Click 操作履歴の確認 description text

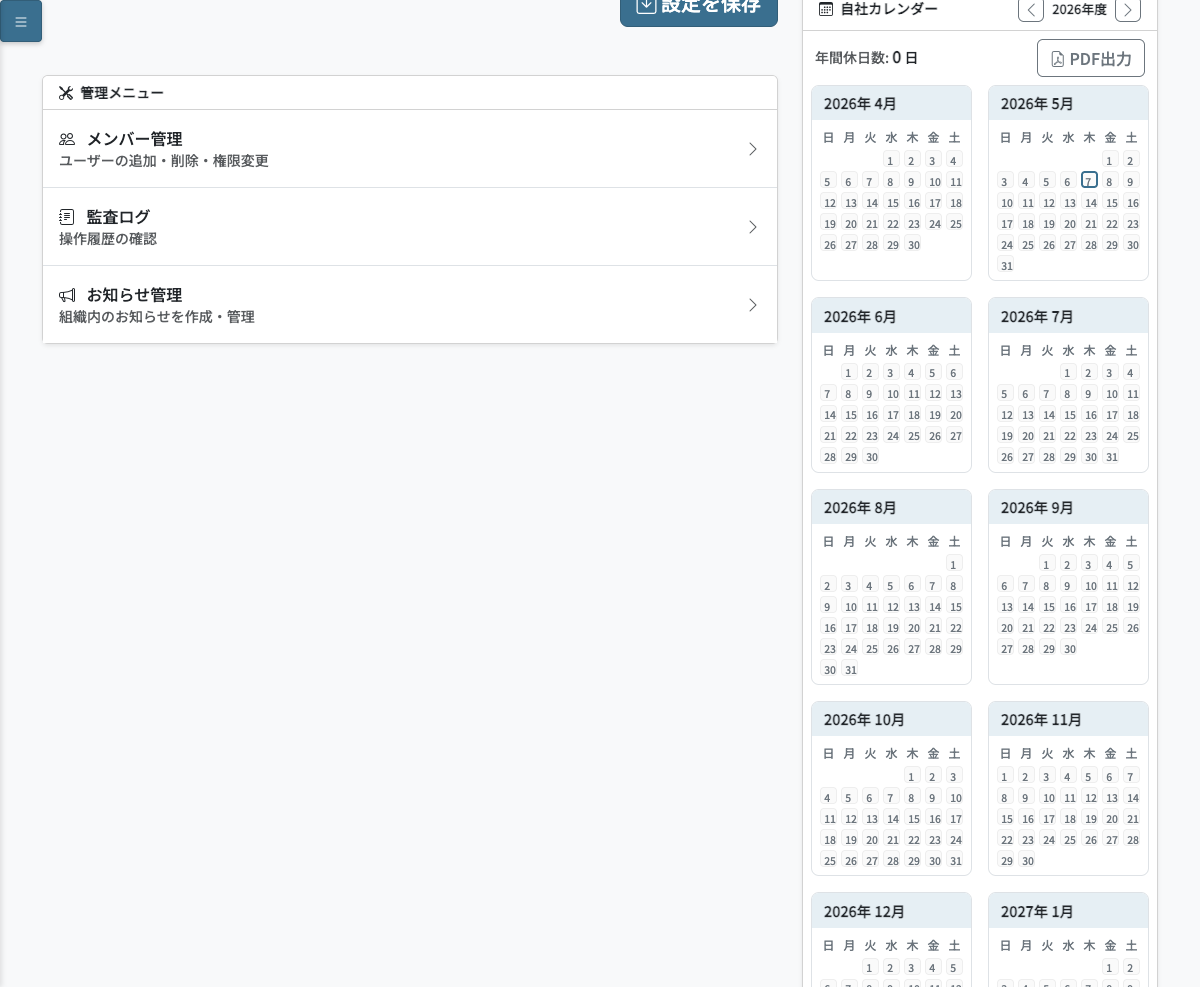(x=108, y=238)
